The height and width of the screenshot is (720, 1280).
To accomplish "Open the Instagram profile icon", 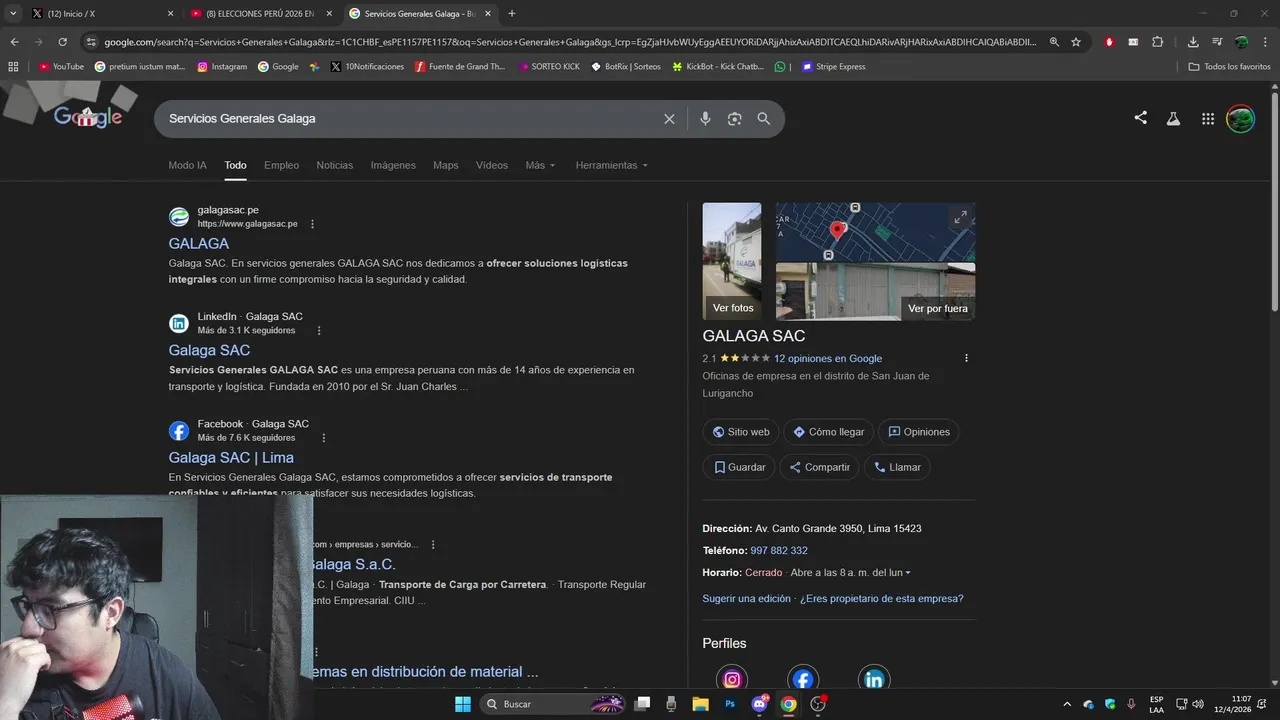I will tap(732, 679).
